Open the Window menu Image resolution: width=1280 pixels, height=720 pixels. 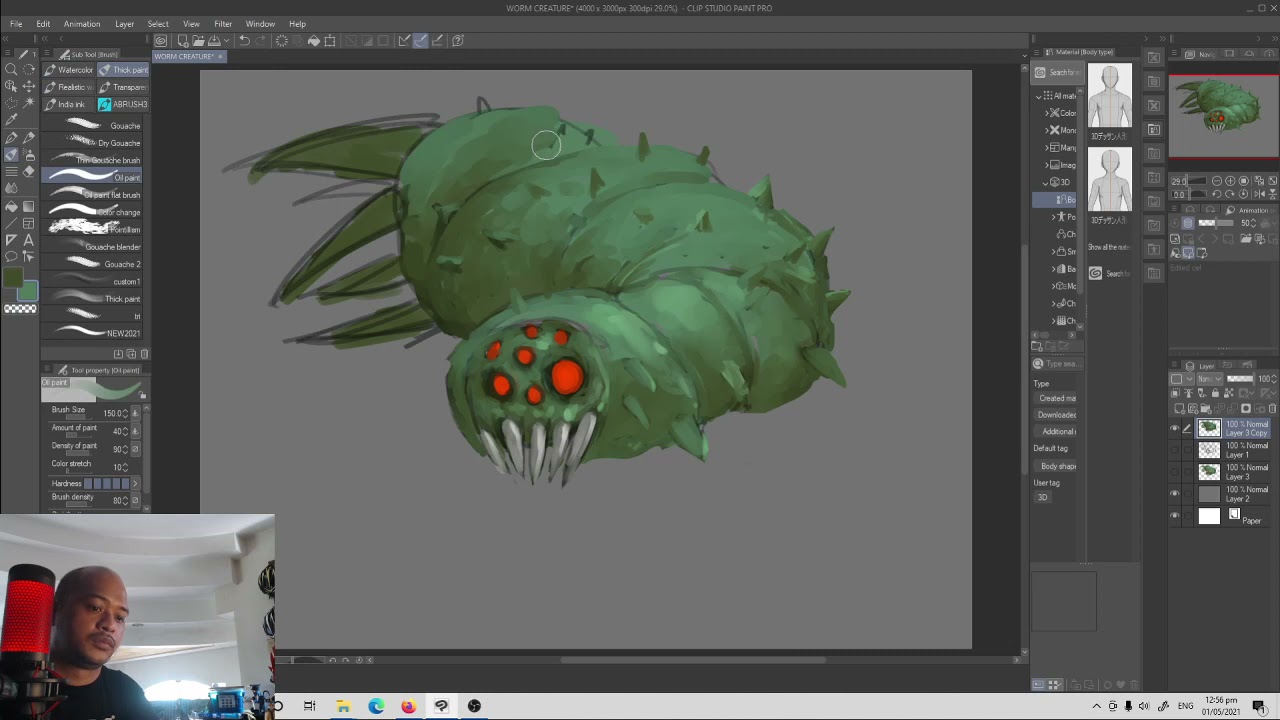coord(260,24)
